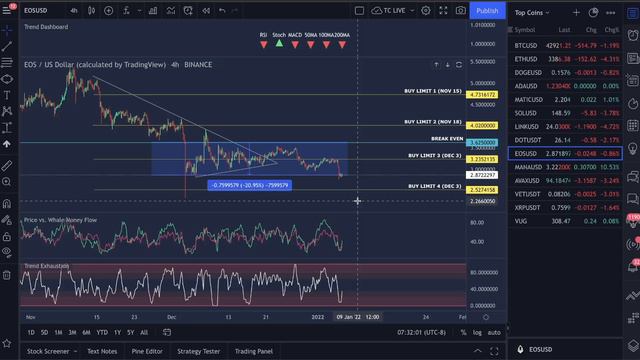Open the select layout square icon
640x360 pixels.
pyautogui.click(x=359, y=11)
